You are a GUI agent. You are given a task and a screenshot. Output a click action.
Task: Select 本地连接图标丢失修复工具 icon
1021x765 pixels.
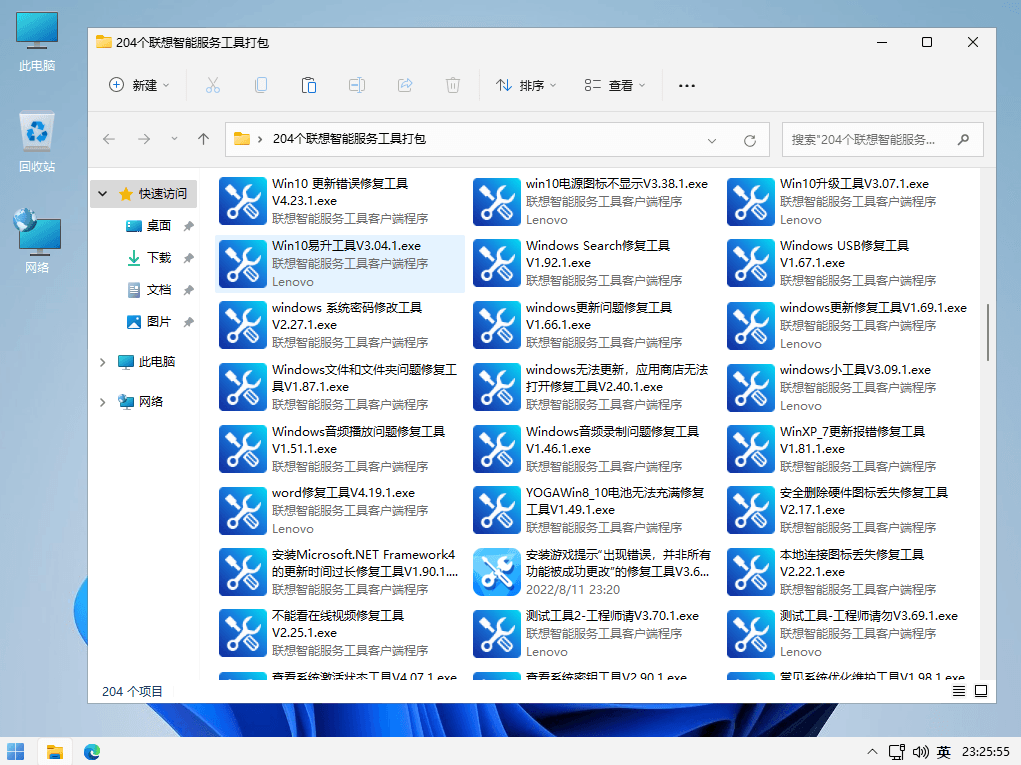click(751, 572)
